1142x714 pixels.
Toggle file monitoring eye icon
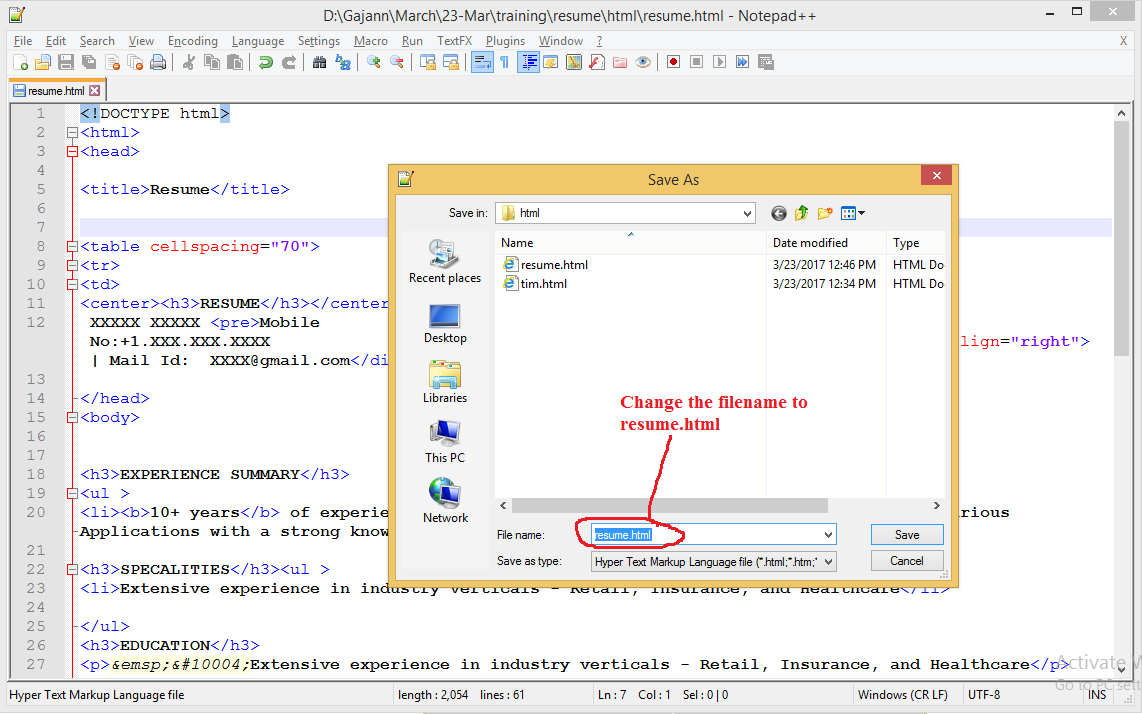642,63
